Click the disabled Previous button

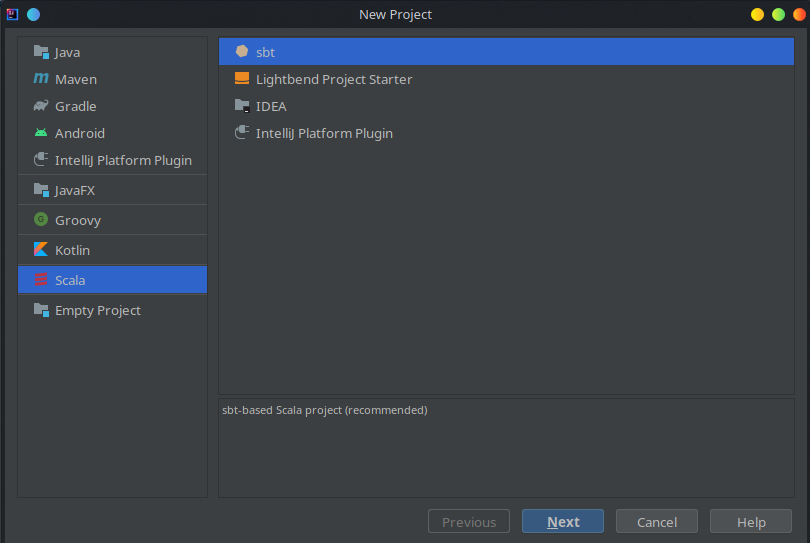click(x=469, y=521)
